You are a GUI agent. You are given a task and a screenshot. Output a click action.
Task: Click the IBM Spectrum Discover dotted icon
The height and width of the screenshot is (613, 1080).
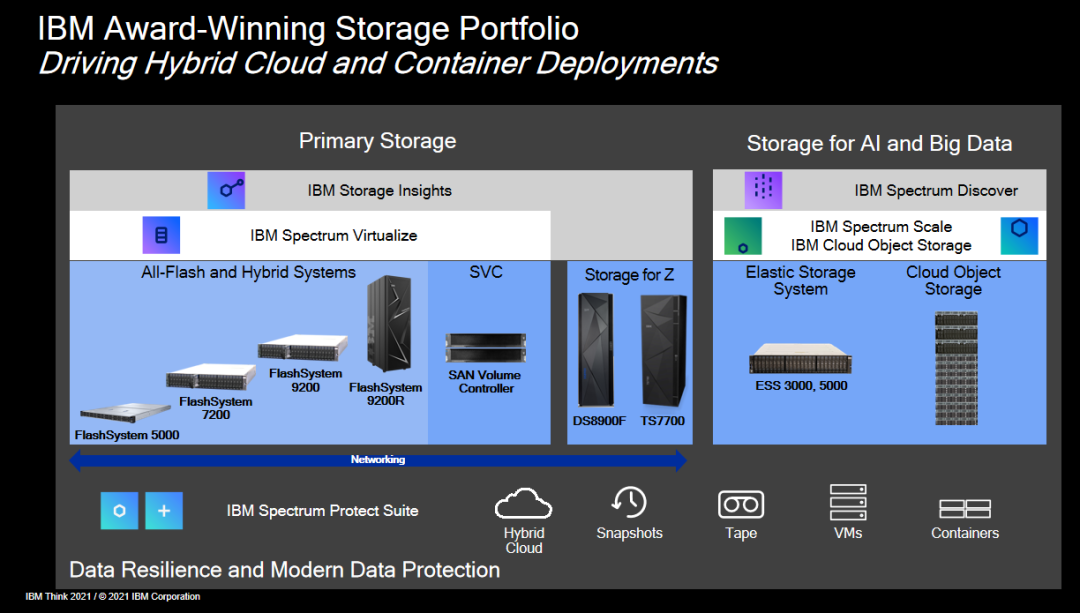pyautogui.click(x=763, y=190)
